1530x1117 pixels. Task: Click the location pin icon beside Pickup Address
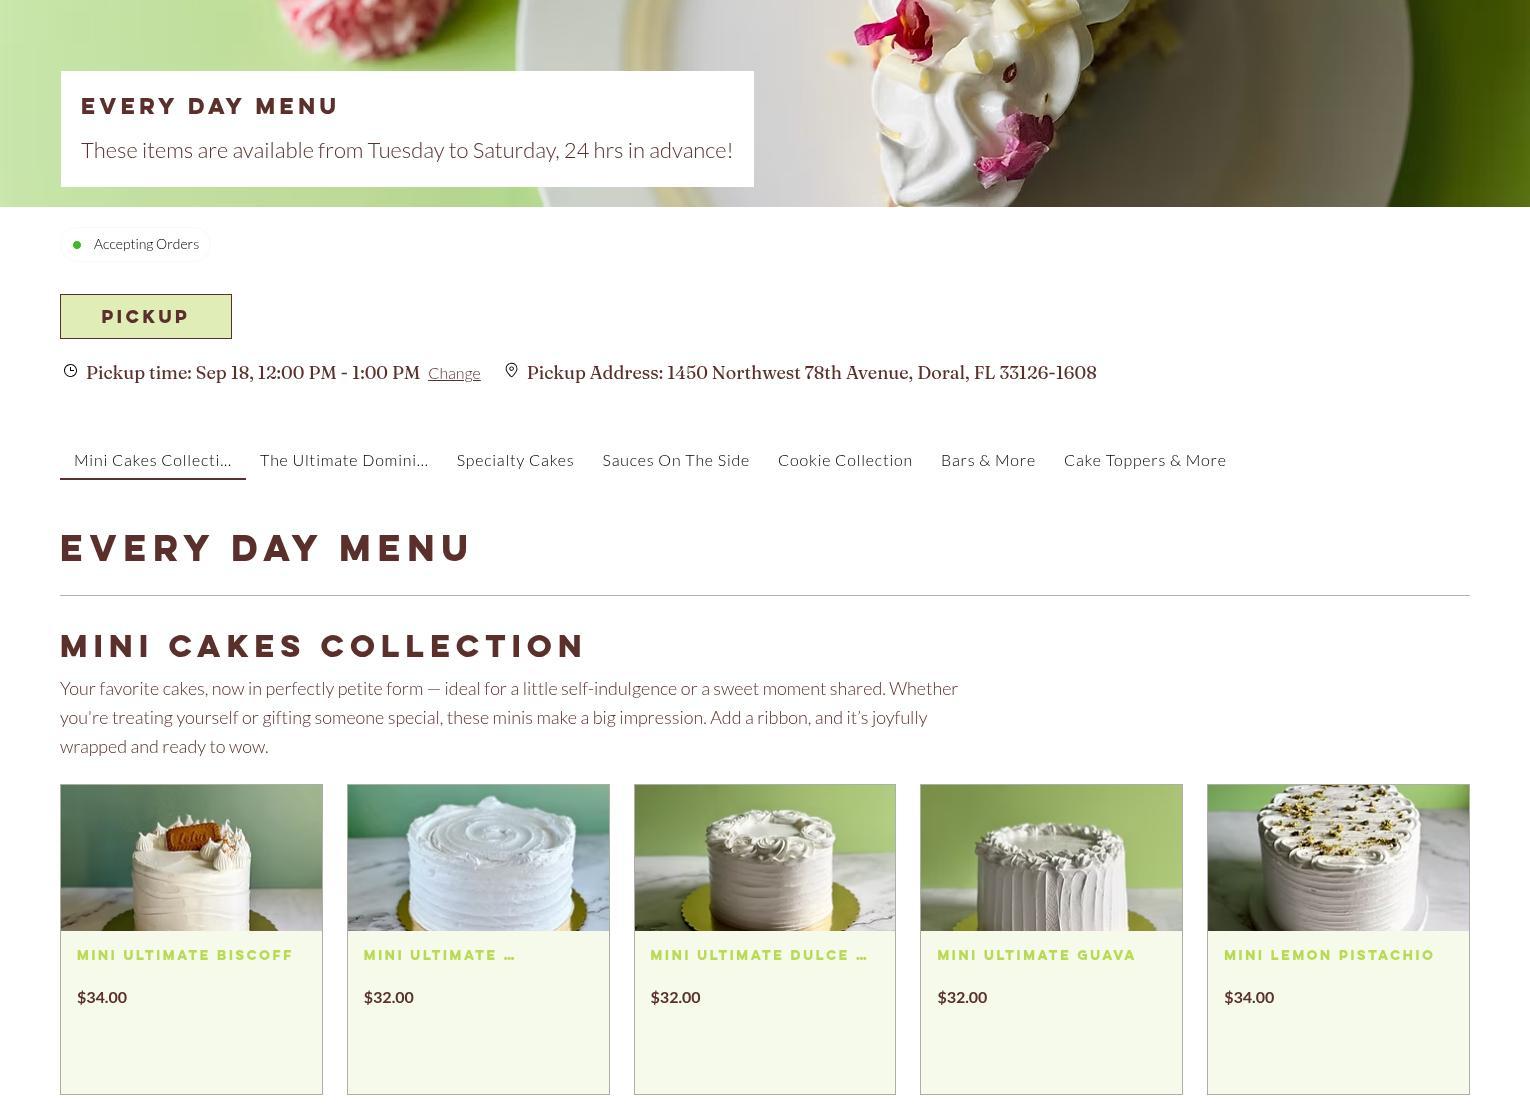pos(511,371)
